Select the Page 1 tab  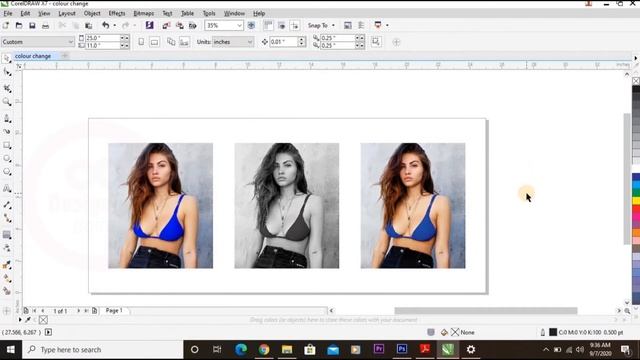coord(114,311)
